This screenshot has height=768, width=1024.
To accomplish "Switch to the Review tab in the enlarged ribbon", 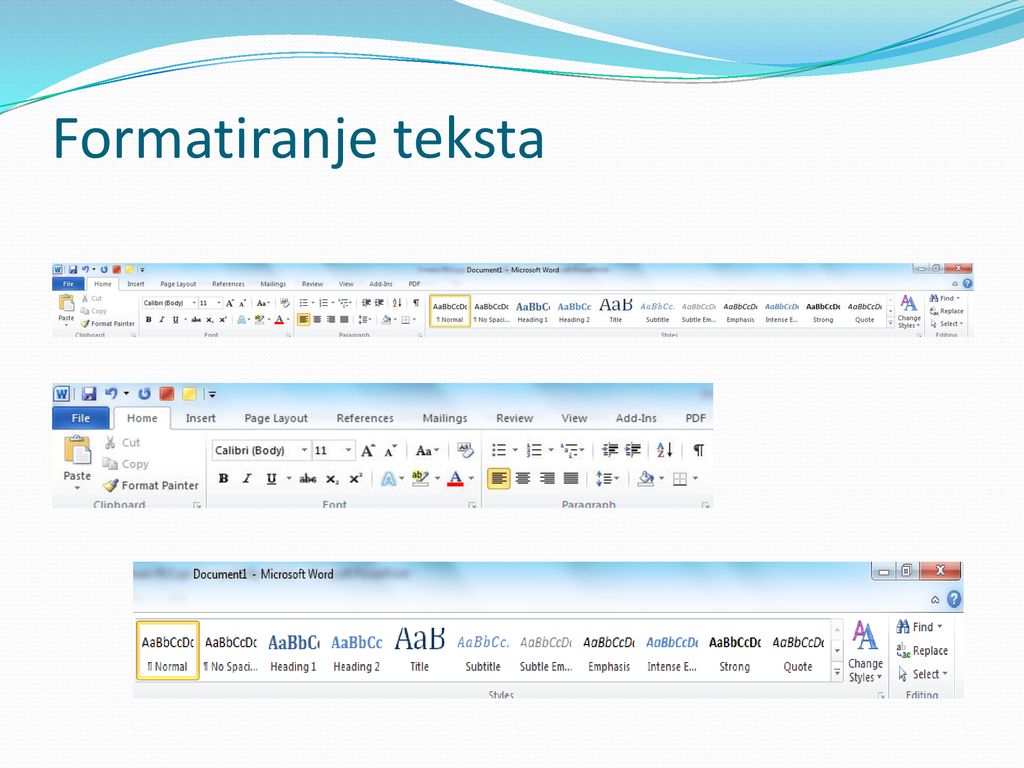I will click(x=515, y=418).
